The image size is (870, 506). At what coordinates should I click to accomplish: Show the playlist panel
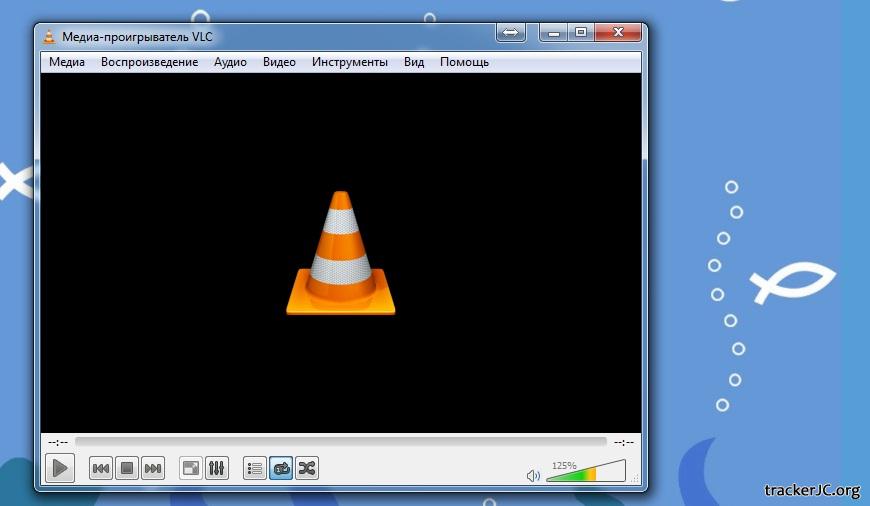pyautogui.click(x=255, y=468)
